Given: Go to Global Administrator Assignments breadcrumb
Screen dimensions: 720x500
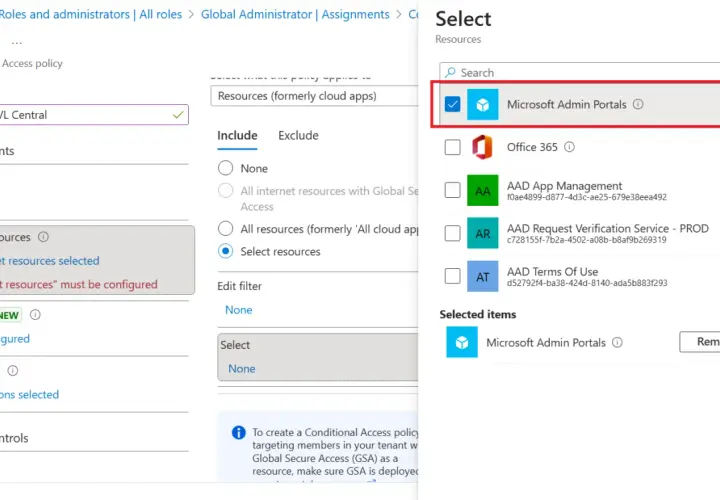Looking at the screenshot, I should (x=295, y=14).
